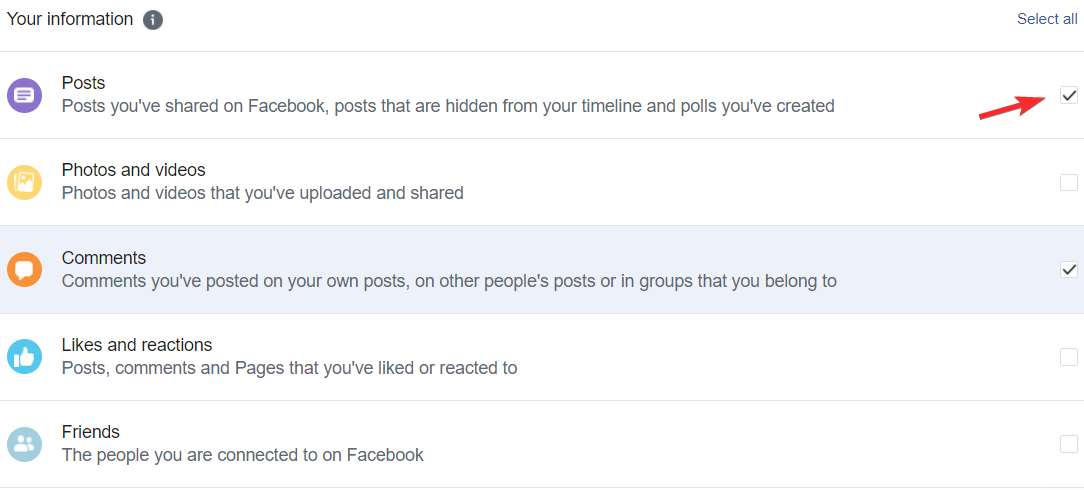
Task: Uncheck the Comments checkbox
Action: point(1069,269)
